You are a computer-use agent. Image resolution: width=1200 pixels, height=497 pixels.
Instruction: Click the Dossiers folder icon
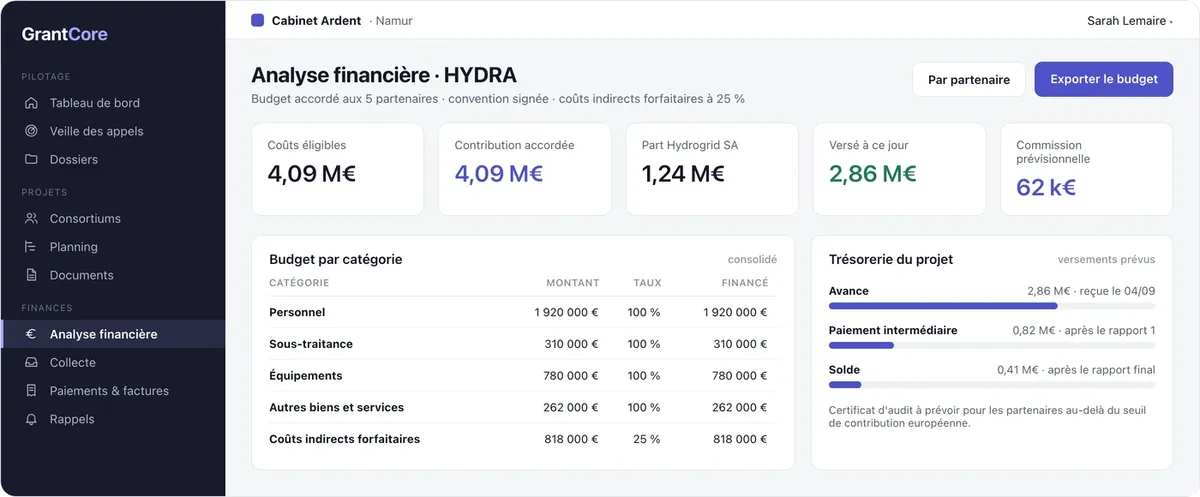(31, 159)
